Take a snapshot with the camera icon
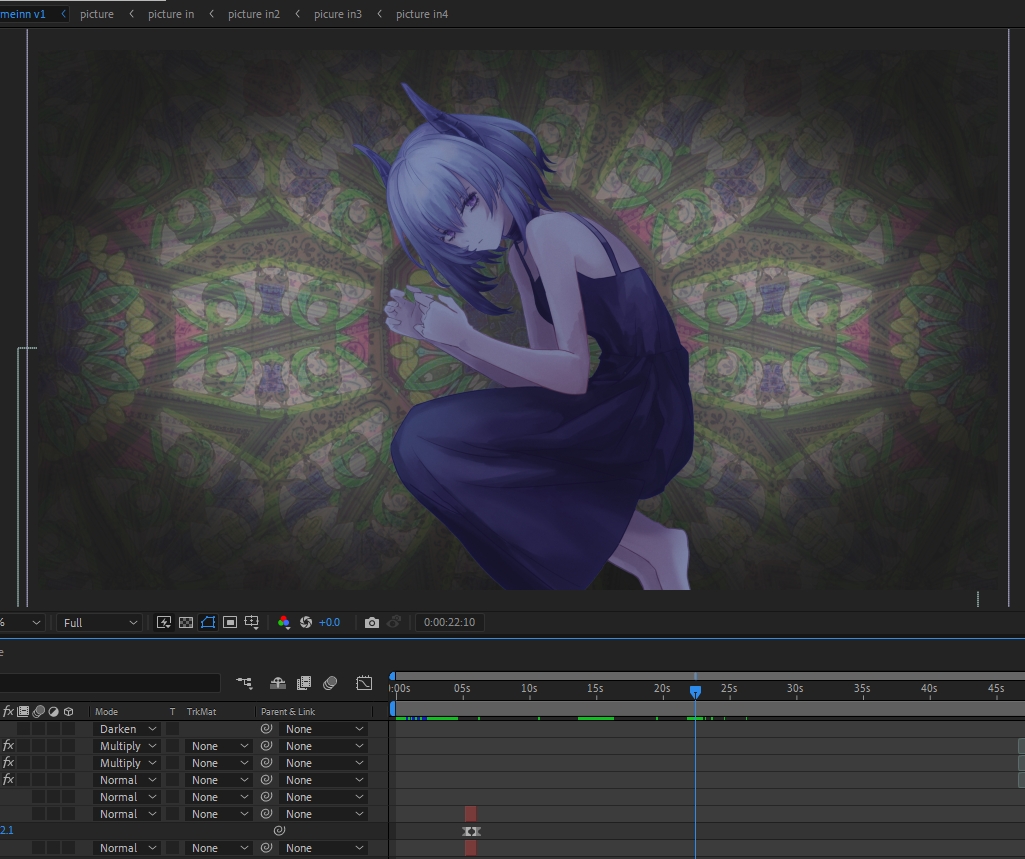 click(x=372, y=622)
